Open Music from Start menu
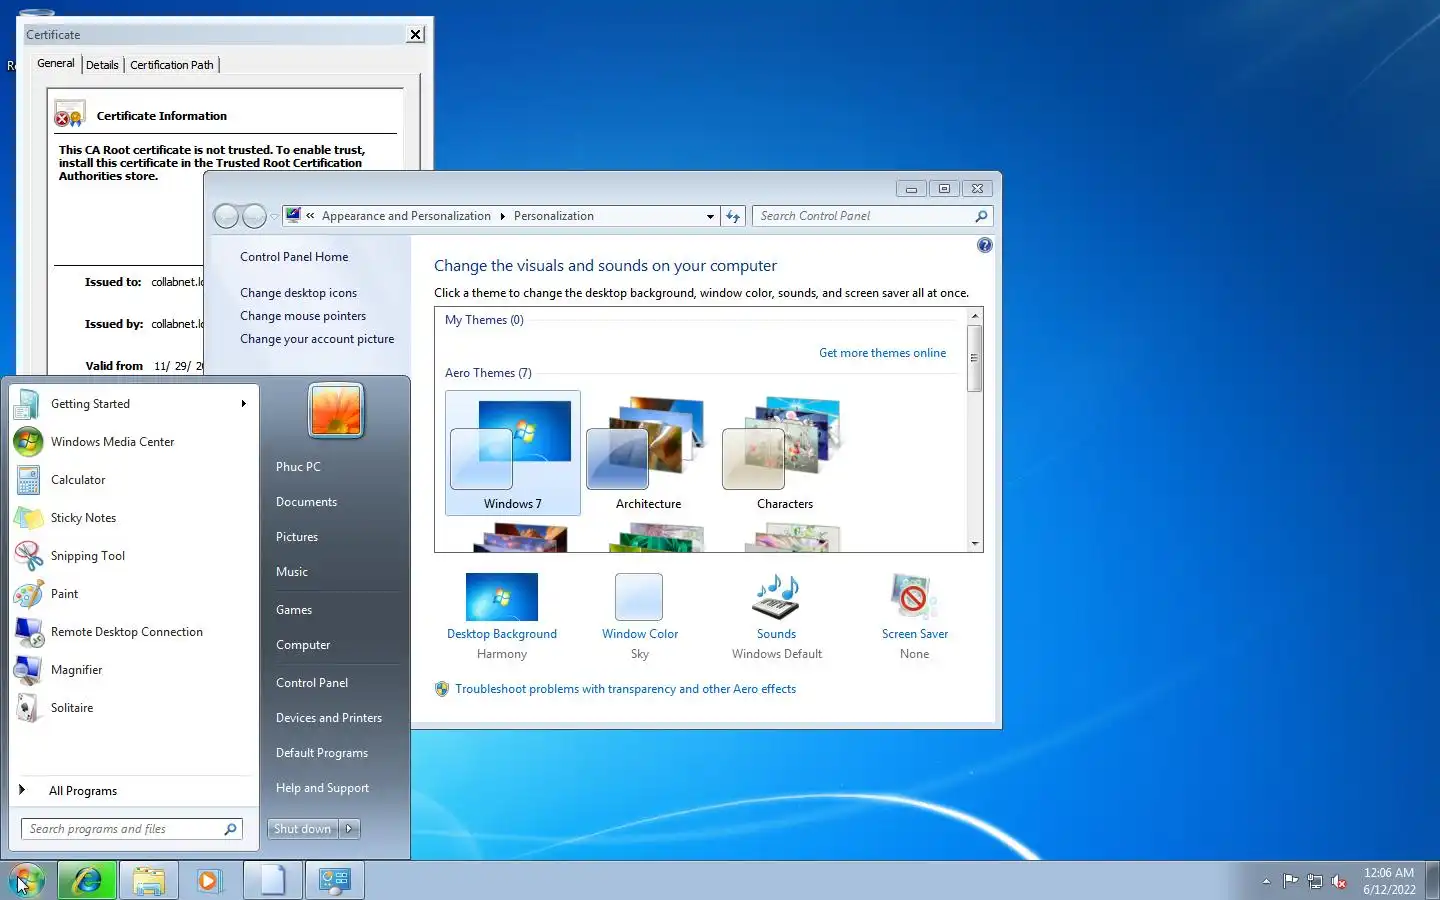1440x900 pixels. tap(292, 572)
